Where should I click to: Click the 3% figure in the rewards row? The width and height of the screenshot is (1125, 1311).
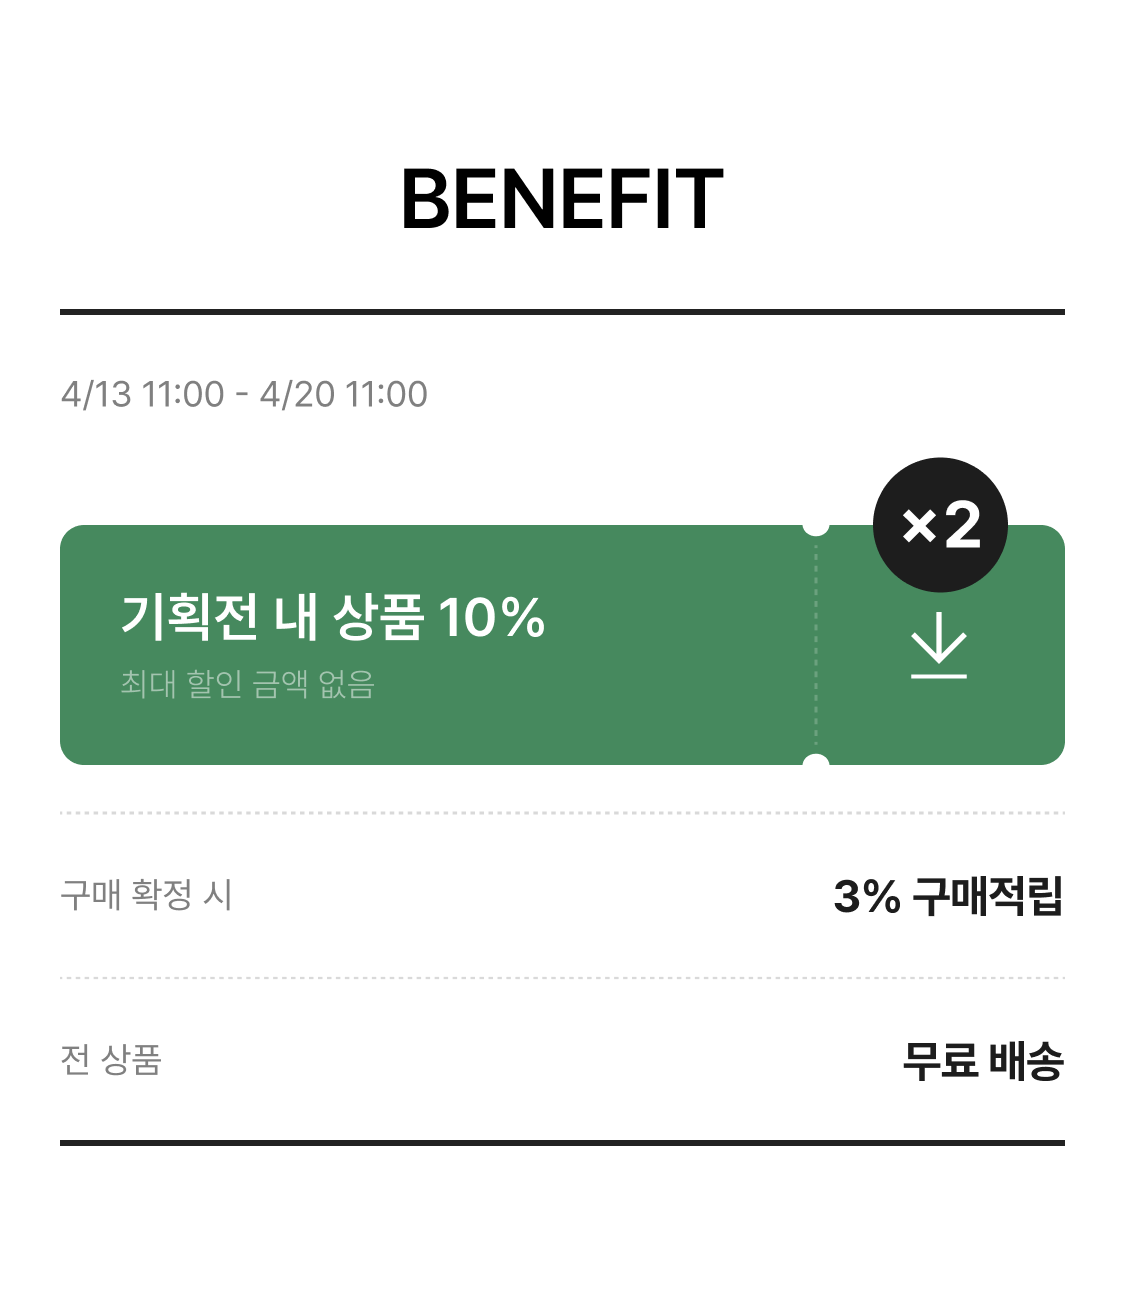click(866, 896)
